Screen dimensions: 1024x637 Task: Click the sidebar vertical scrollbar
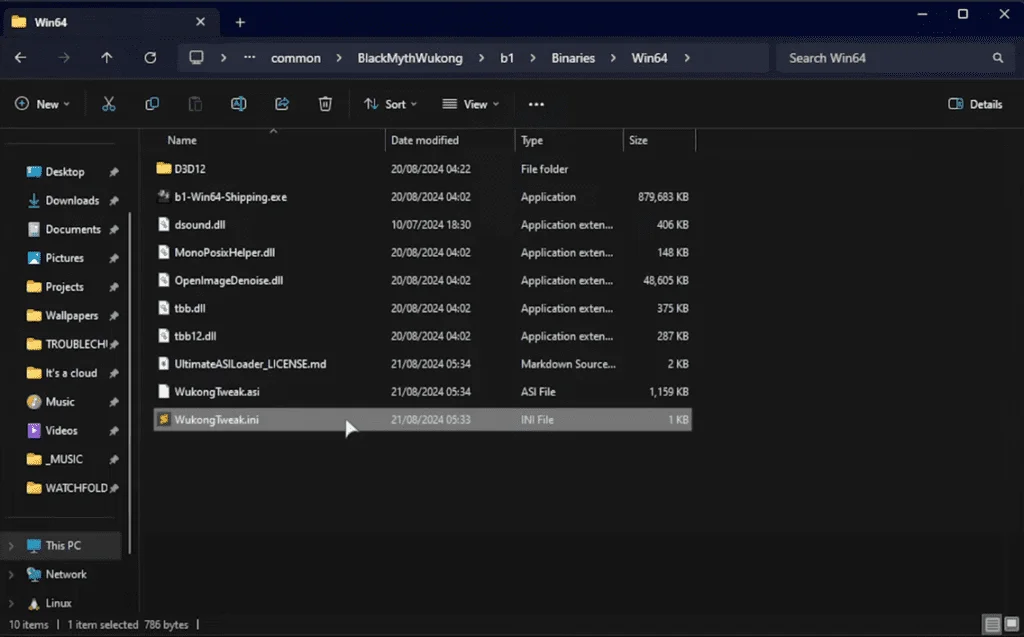[129, 382]
